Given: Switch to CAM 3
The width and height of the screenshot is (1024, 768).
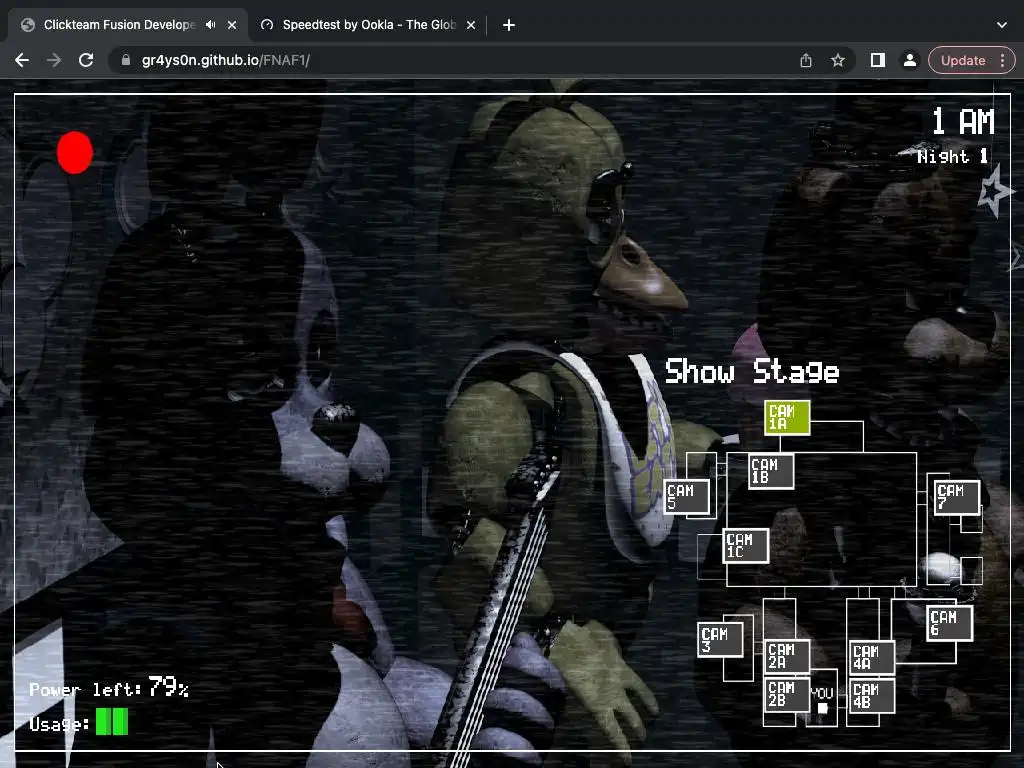Looking at the screenshot, I should [x=720, y=640].
